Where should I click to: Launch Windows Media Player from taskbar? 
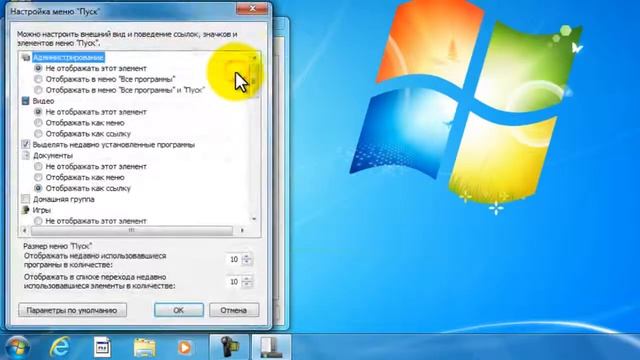click(184, 347)
